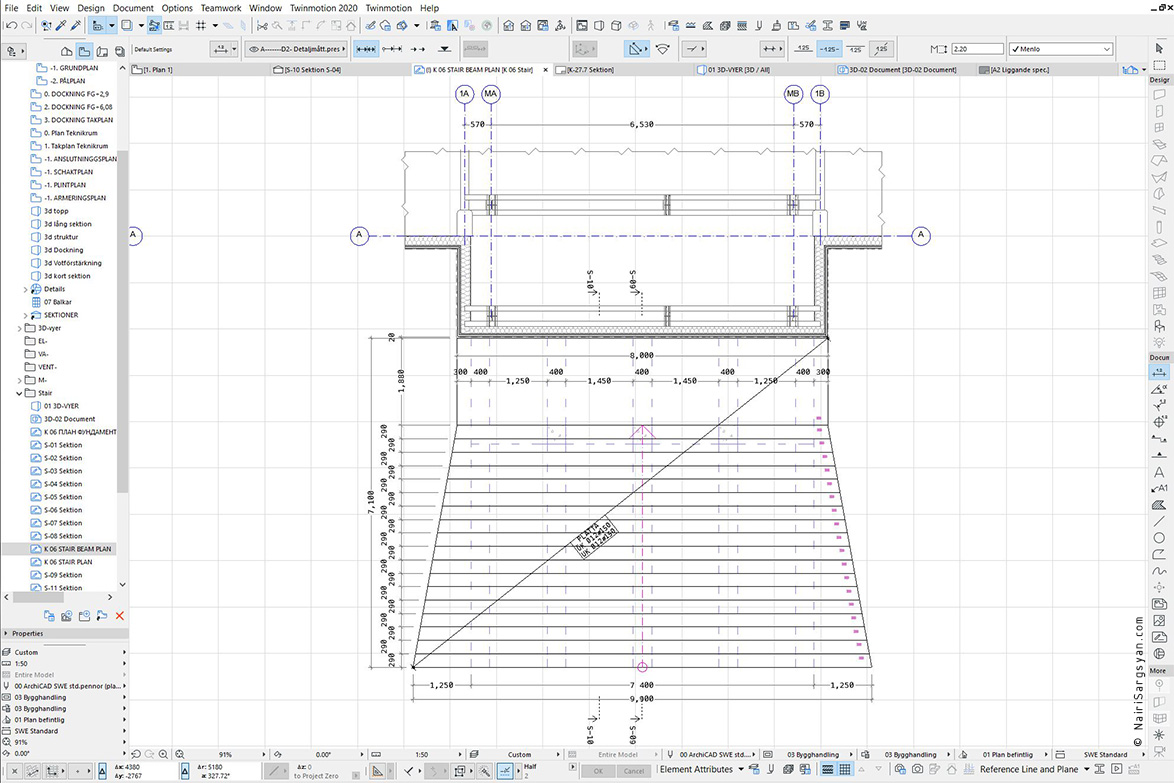Toggle static dimension wifi-shaped icon

[663, 49]
